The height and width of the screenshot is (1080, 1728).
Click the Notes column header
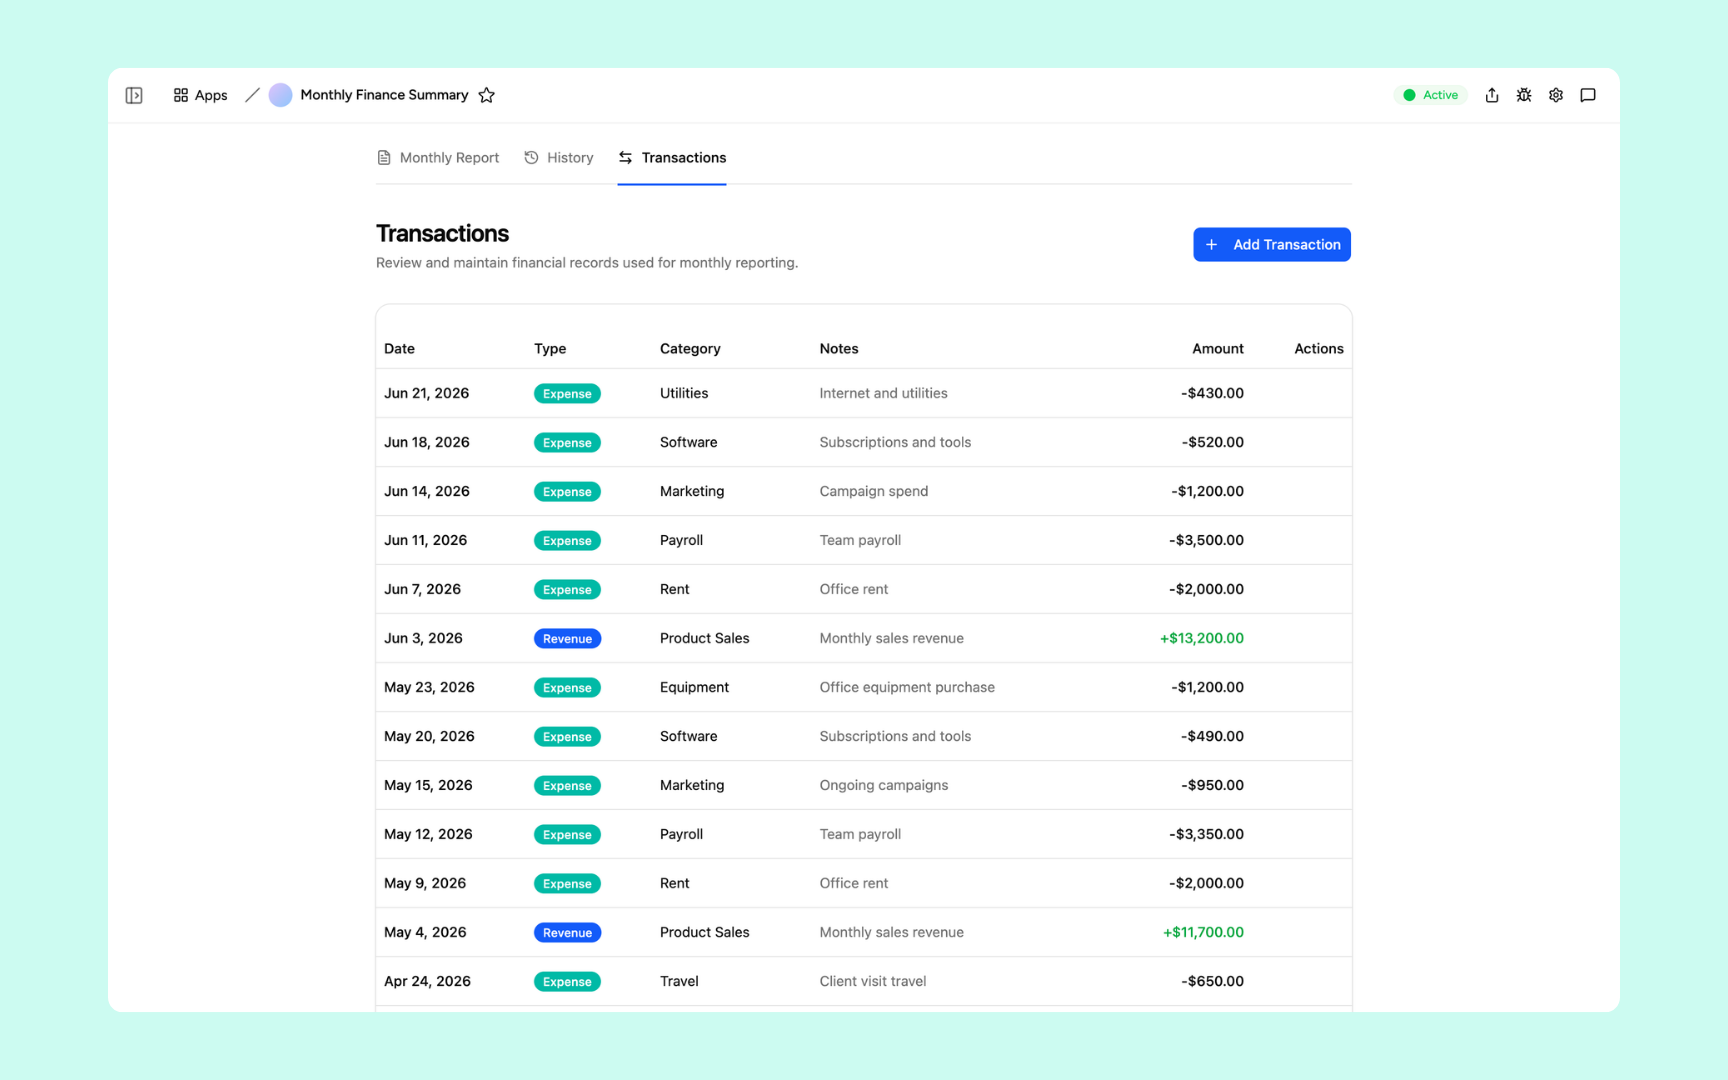[839, 349]
